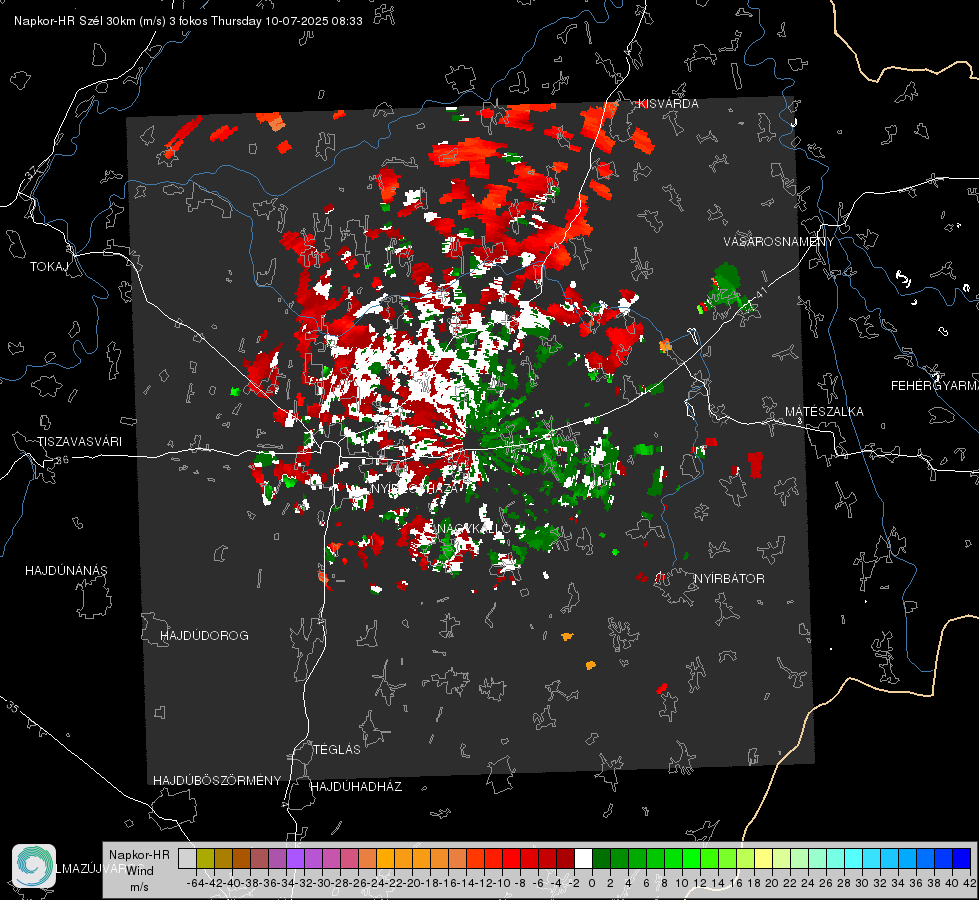The width and height of the screenshot is (979, 900).
Task: Click the 30 value on the legend scale
Action: click(862, 883)
